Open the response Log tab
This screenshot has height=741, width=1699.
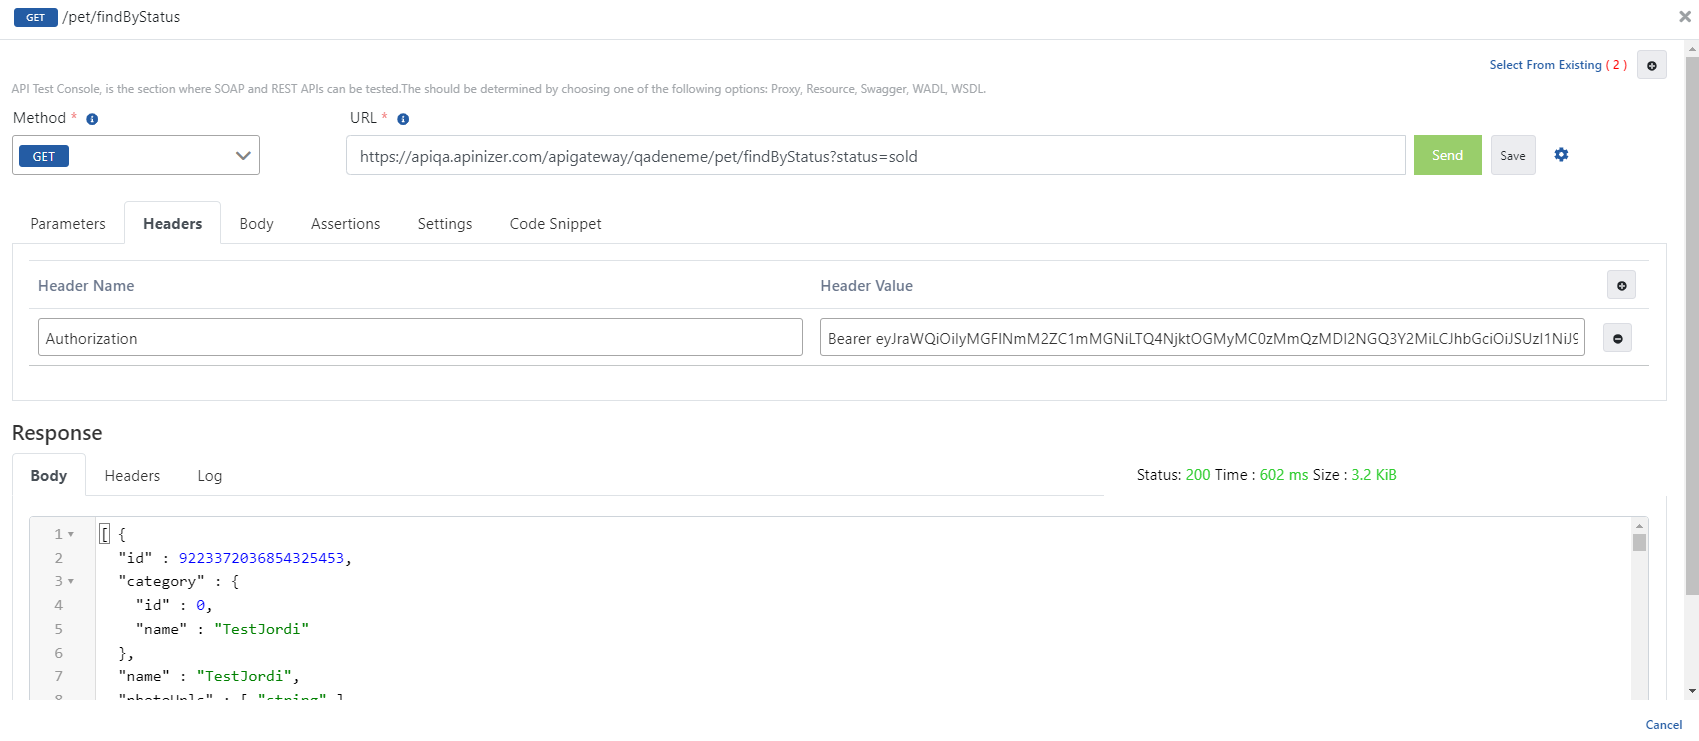209,476
